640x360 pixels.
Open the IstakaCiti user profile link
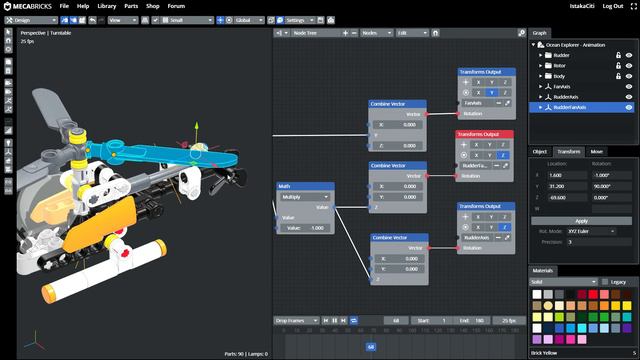coord(582,6)
